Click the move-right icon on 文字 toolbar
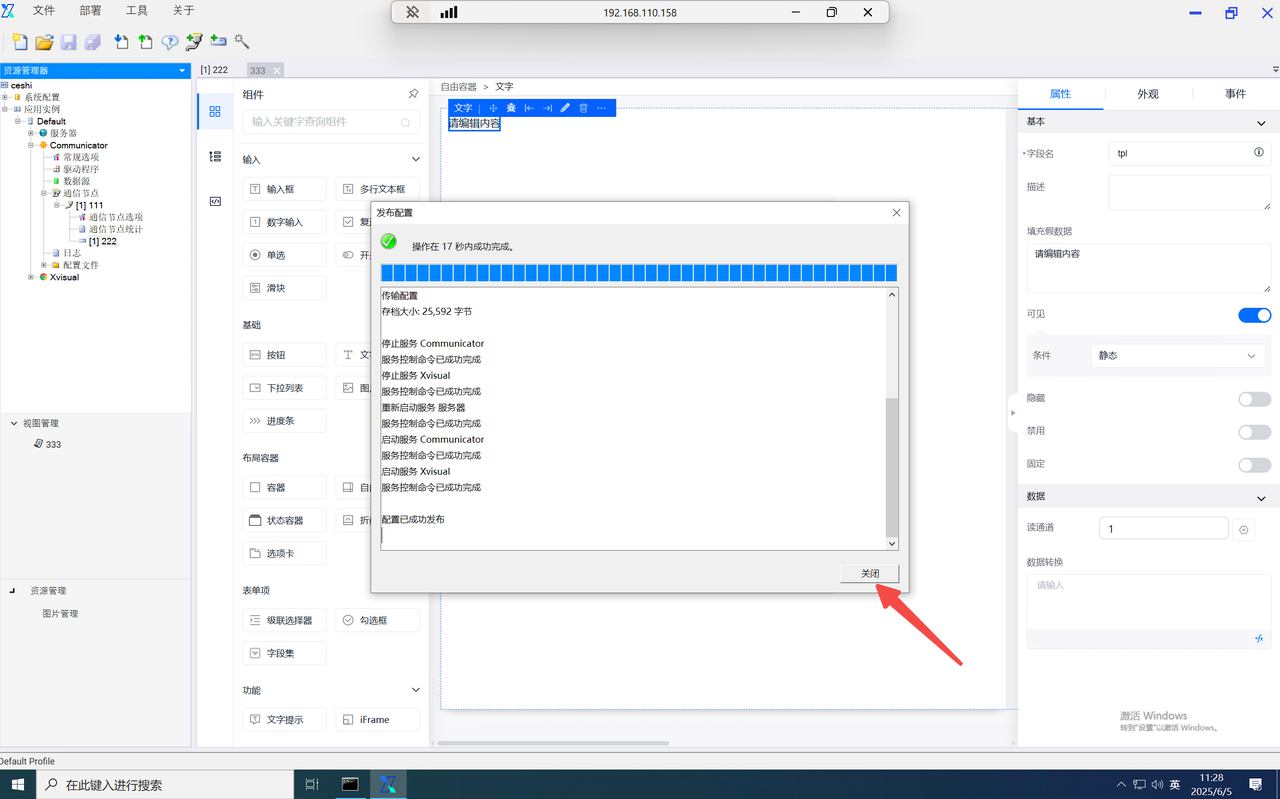Image resolution: width=1280 pixels, height=799 pixels. tap(547, 108)
